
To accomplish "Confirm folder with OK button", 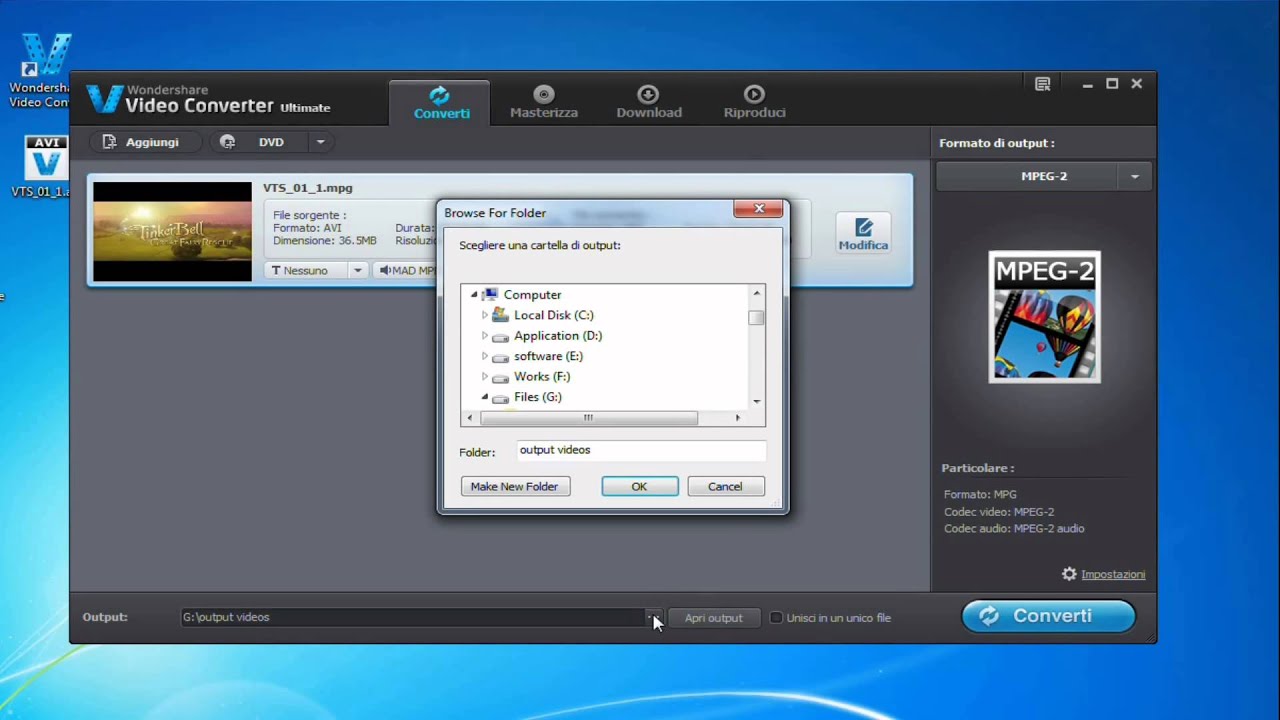I will coord(639,486).
